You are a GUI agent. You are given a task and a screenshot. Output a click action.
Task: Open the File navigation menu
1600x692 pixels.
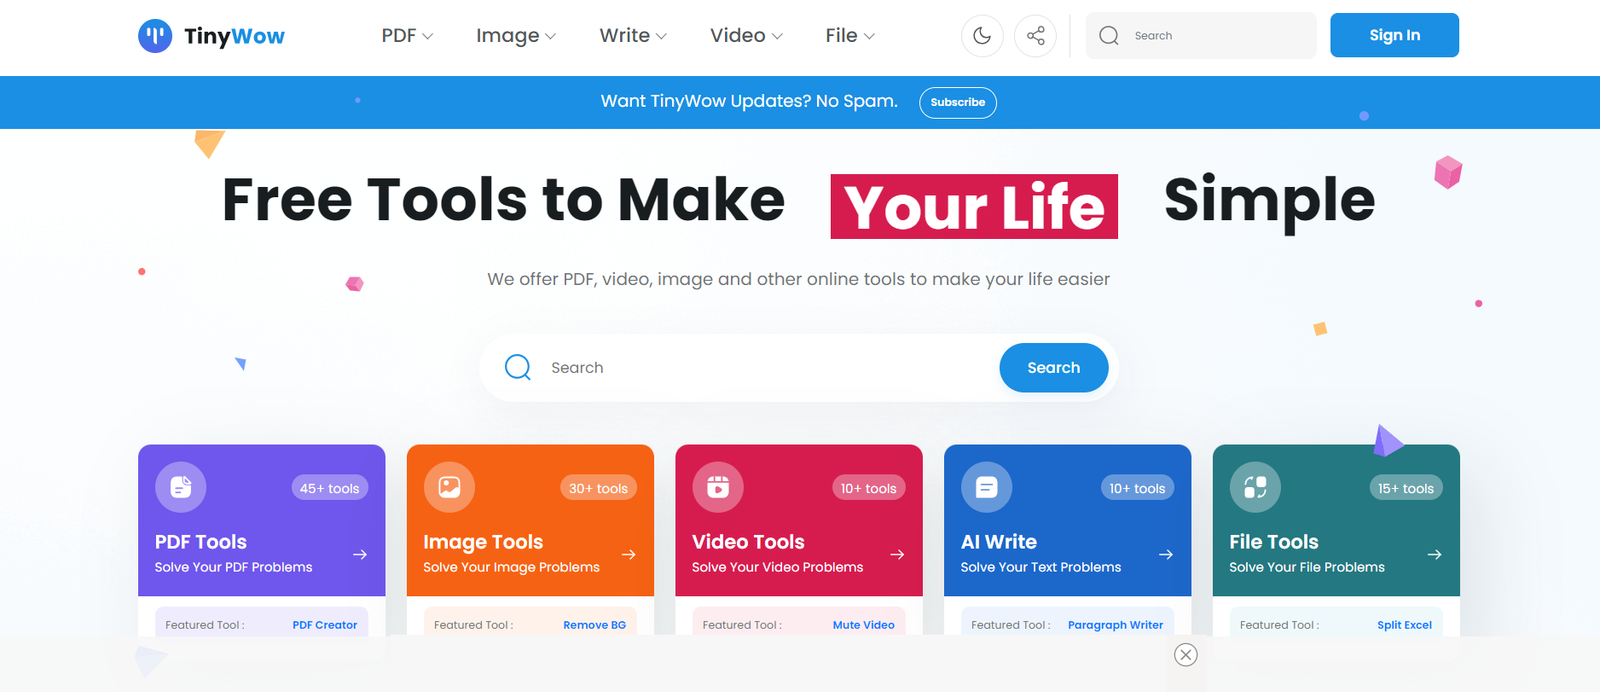click(x=849, y=36)
